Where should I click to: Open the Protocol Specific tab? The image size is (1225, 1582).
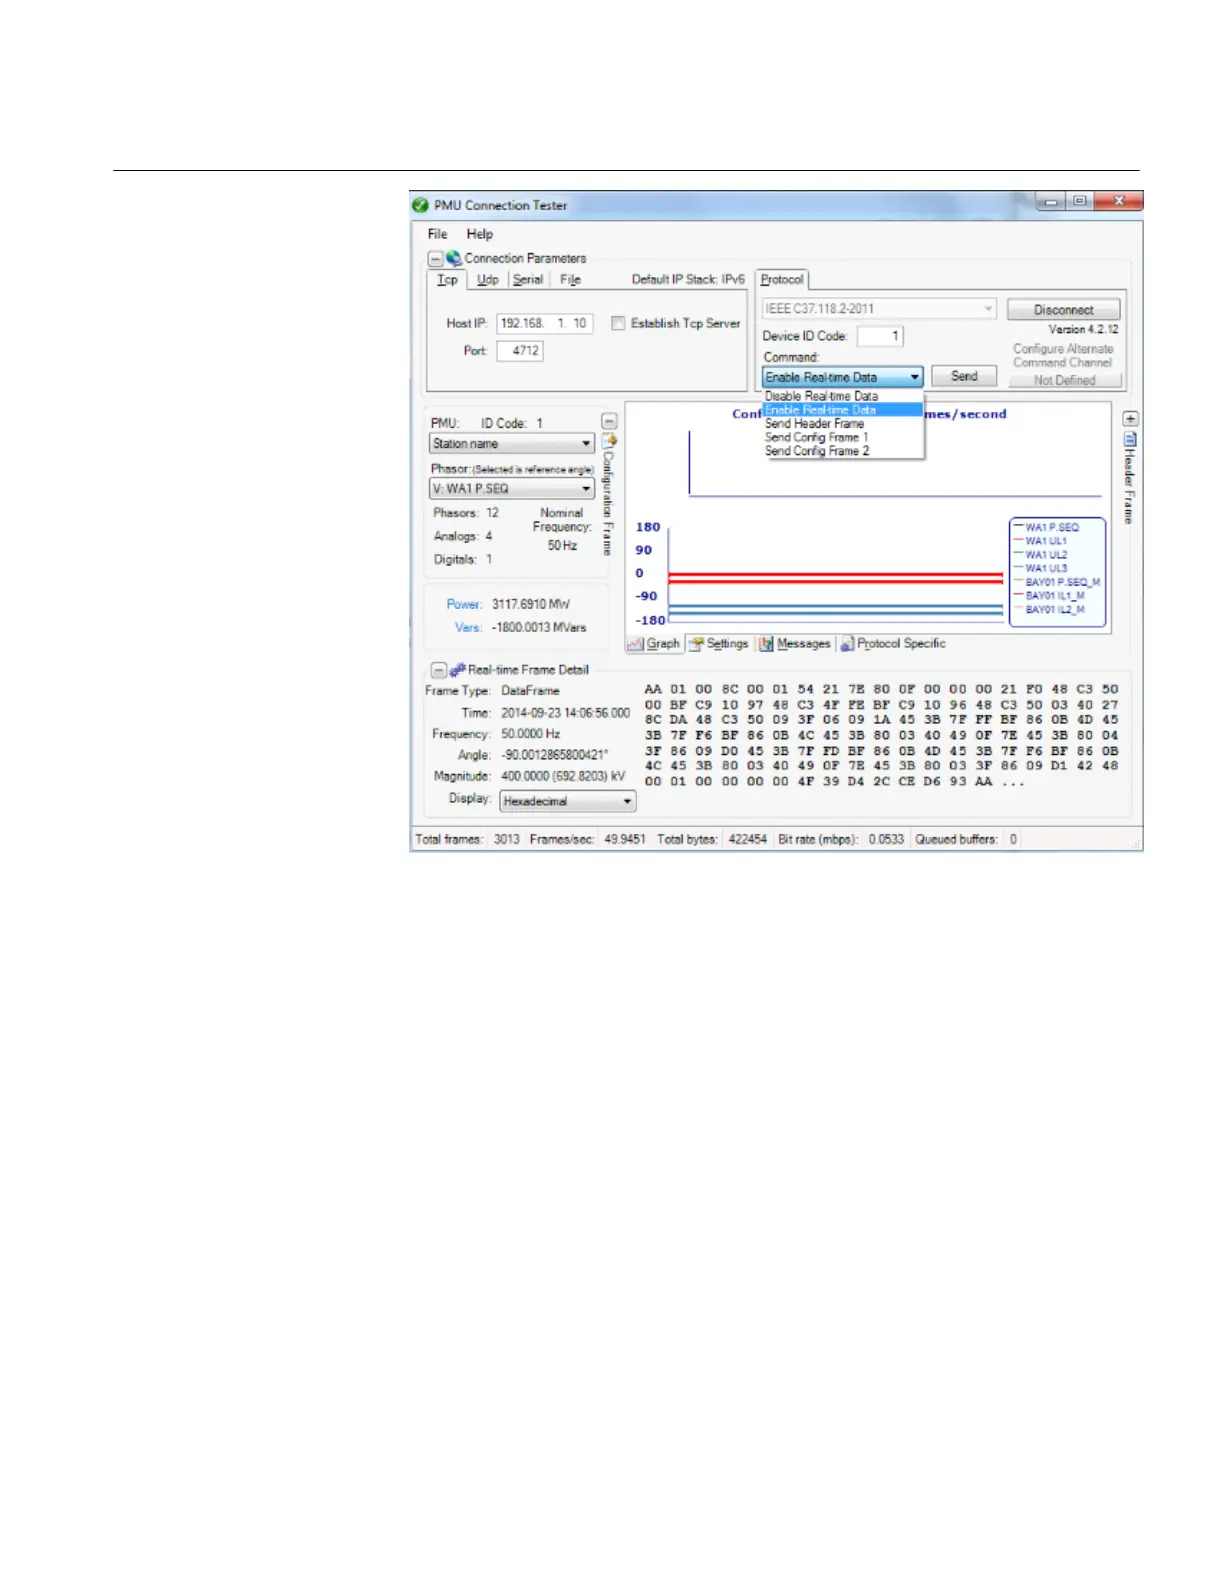pos(893,644)
